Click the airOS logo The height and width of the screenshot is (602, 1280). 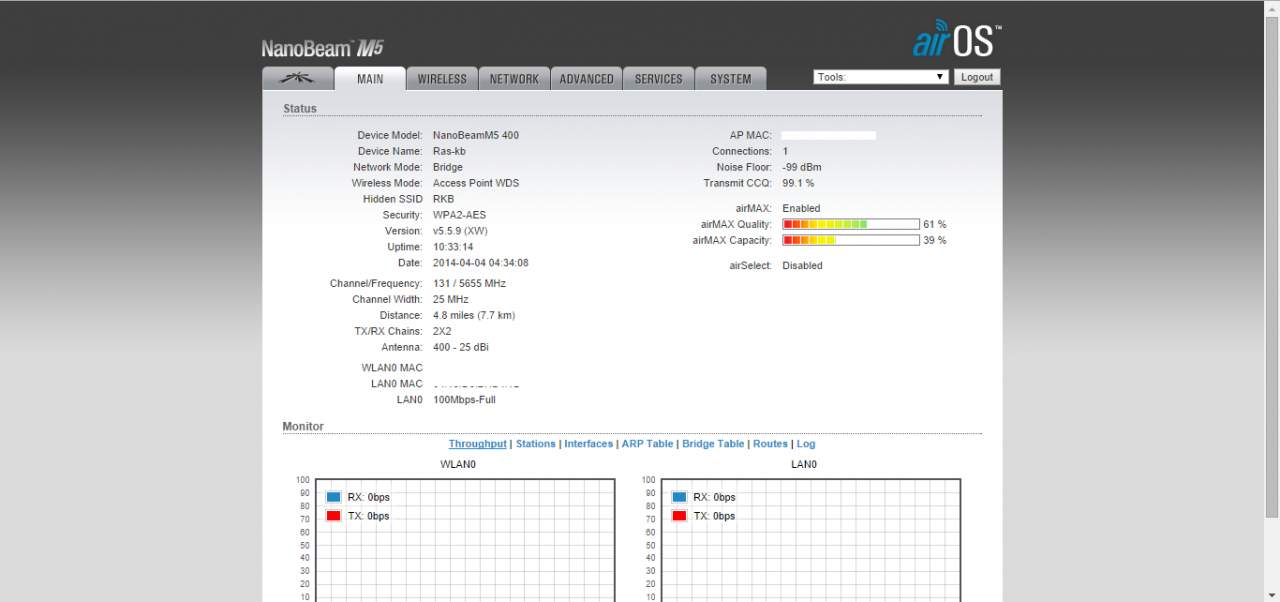(x=956, y=39)
